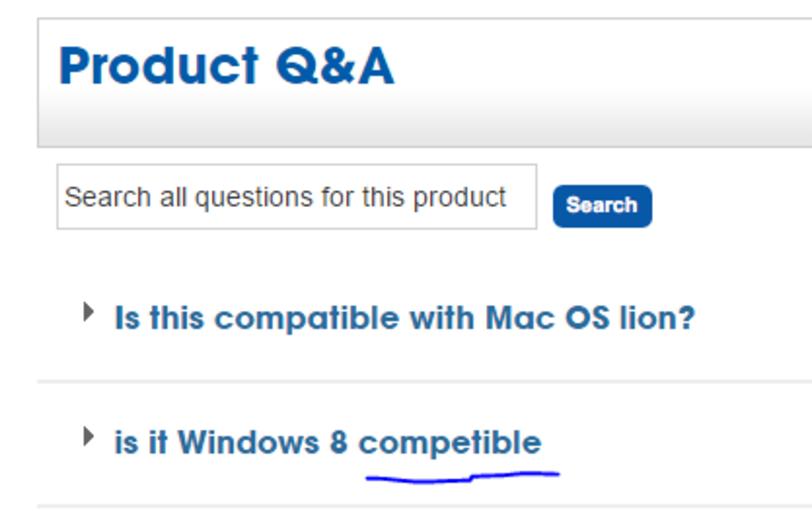Click 'Windows 8' in the second question
The width and height of the screenshot is (812, 512).
(x=262, y=442)
